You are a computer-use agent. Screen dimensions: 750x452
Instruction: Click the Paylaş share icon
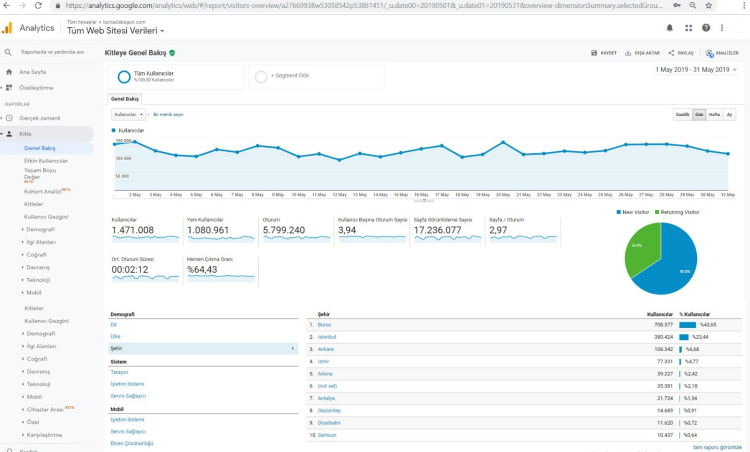click(671, 53)
